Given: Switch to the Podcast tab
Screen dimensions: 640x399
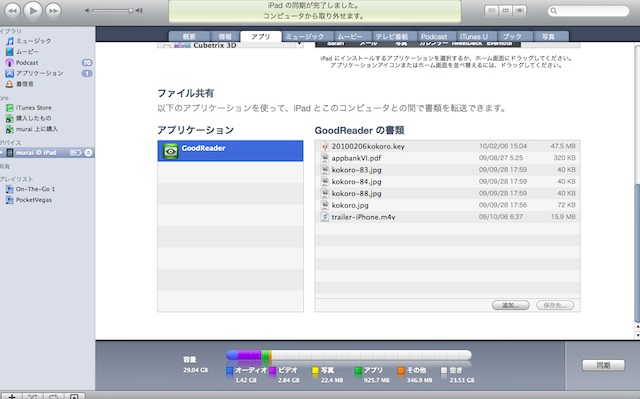Looking at the screenshot, I should 434,36.
